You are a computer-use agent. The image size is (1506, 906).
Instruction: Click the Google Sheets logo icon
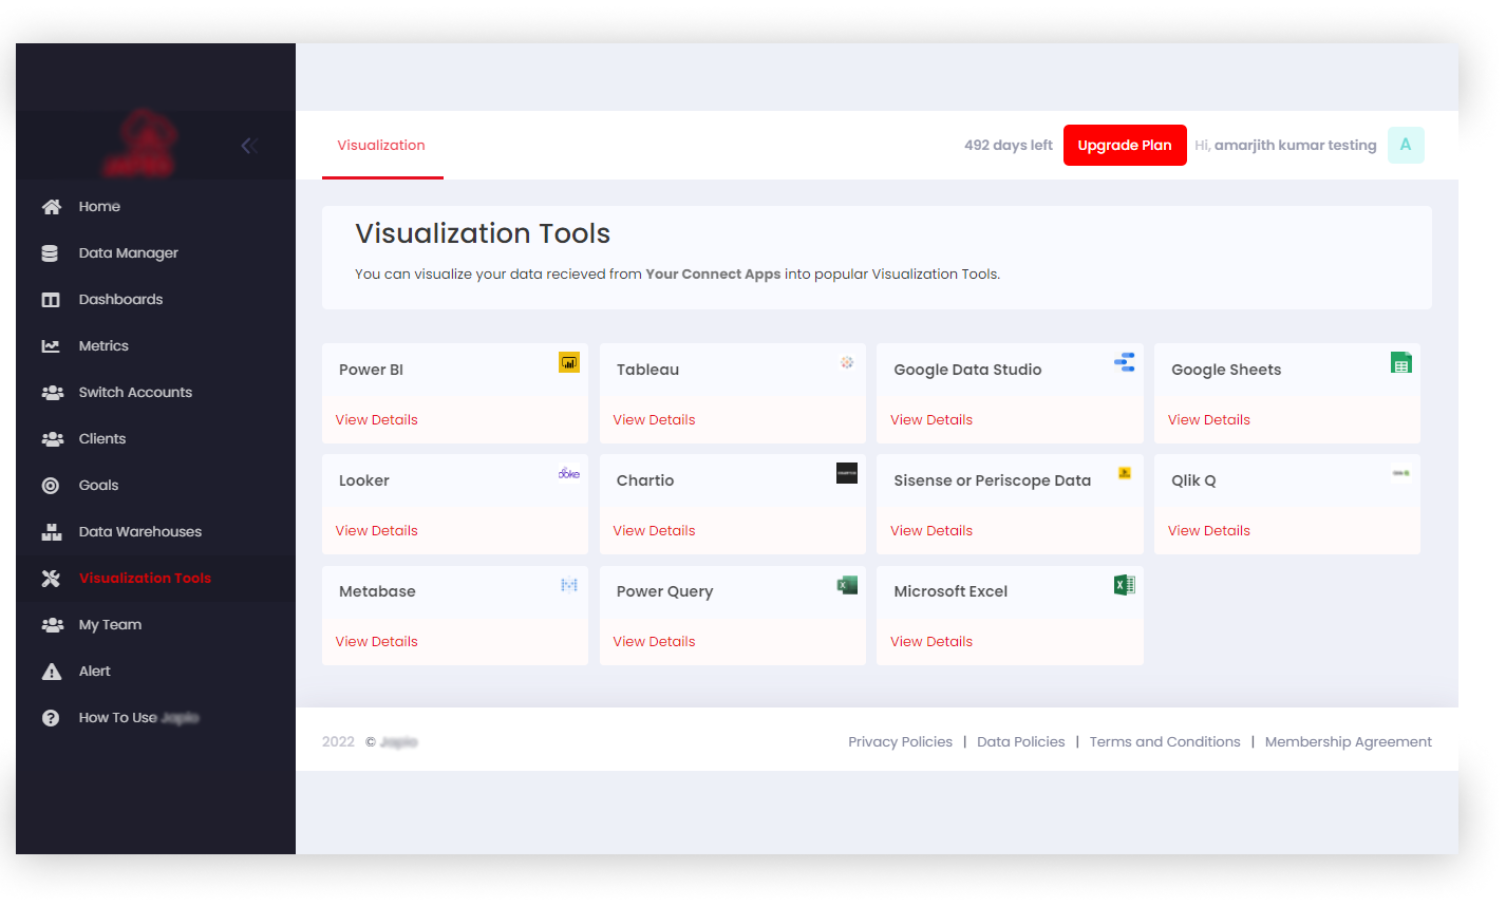point(1401,363)
